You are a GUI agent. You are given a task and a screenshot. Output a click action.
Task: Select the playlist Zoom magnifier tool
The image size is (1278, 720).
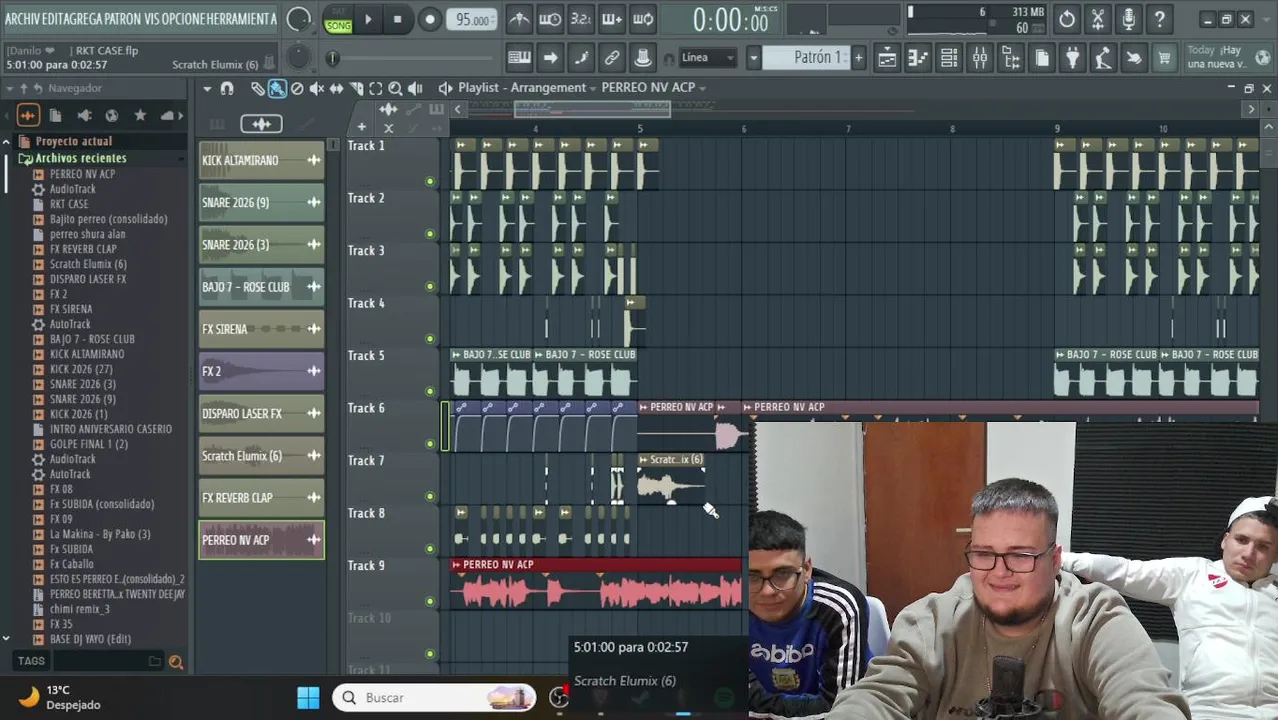[x=395, y=88]
